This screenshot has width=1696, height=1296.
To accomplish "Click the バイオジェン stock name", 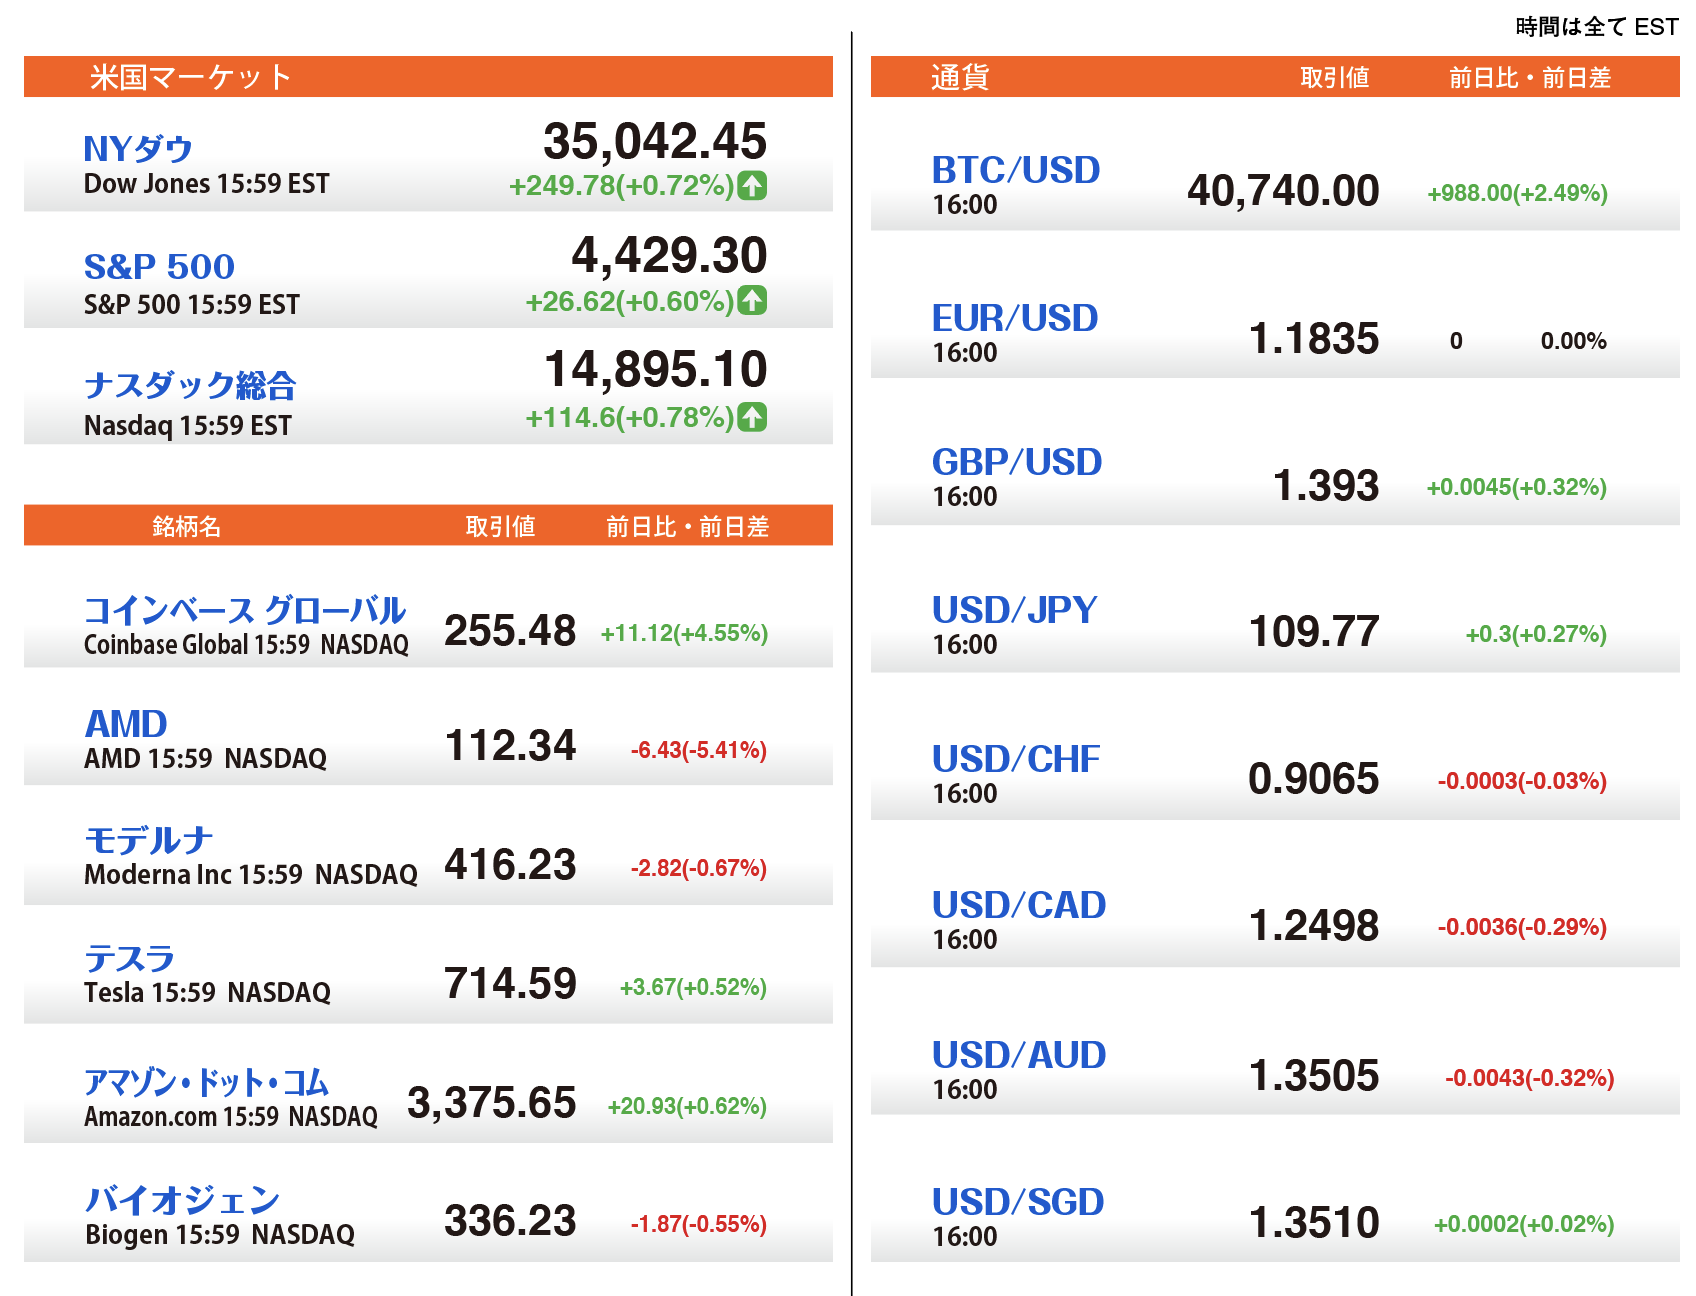I will click(x=182, y=1199).
